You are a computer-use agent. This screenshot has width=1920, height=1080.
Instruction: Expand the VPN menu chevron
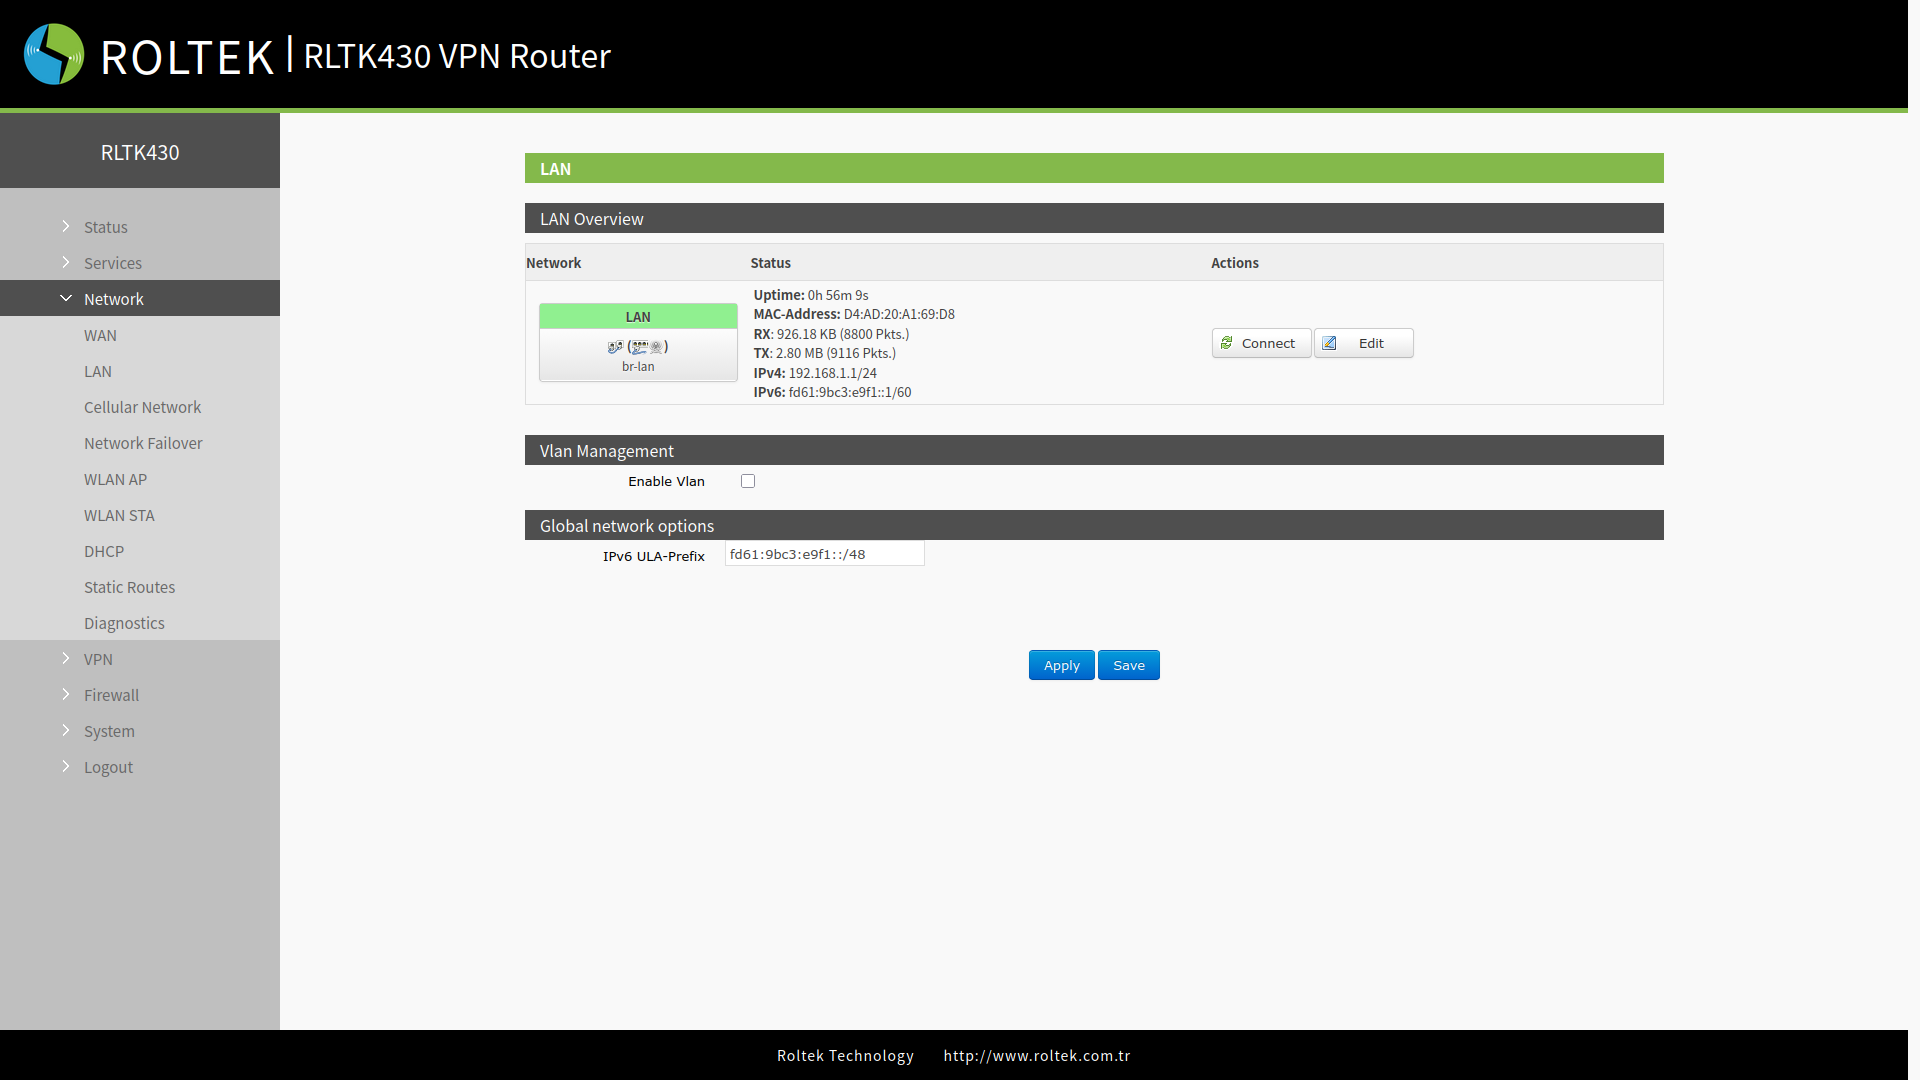coord(66,658)
